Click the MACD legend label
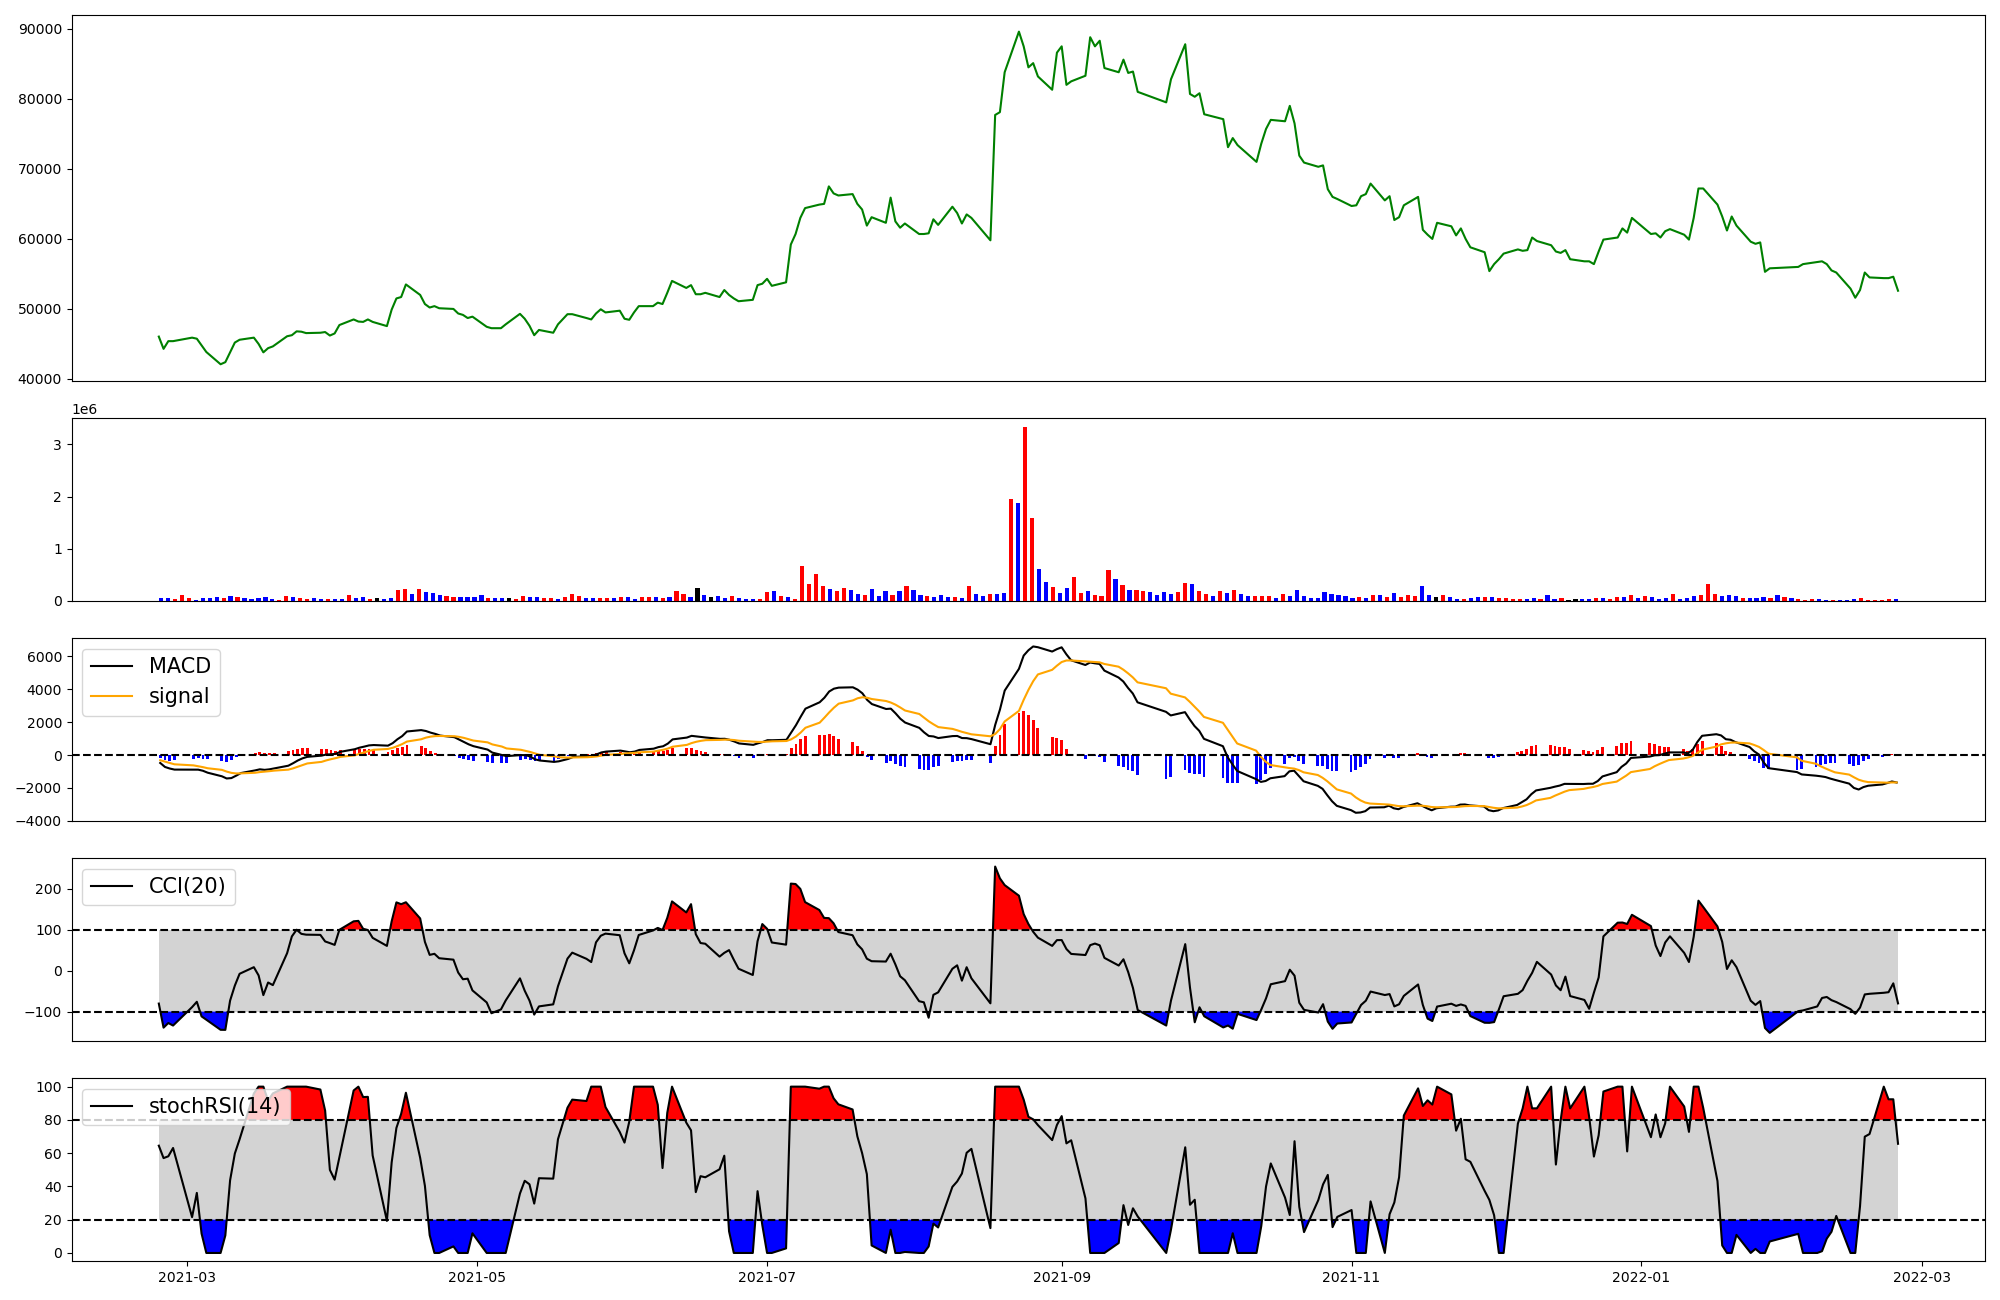The width and height of the screenshot is (2000, 1300). [x=179, y=666]
